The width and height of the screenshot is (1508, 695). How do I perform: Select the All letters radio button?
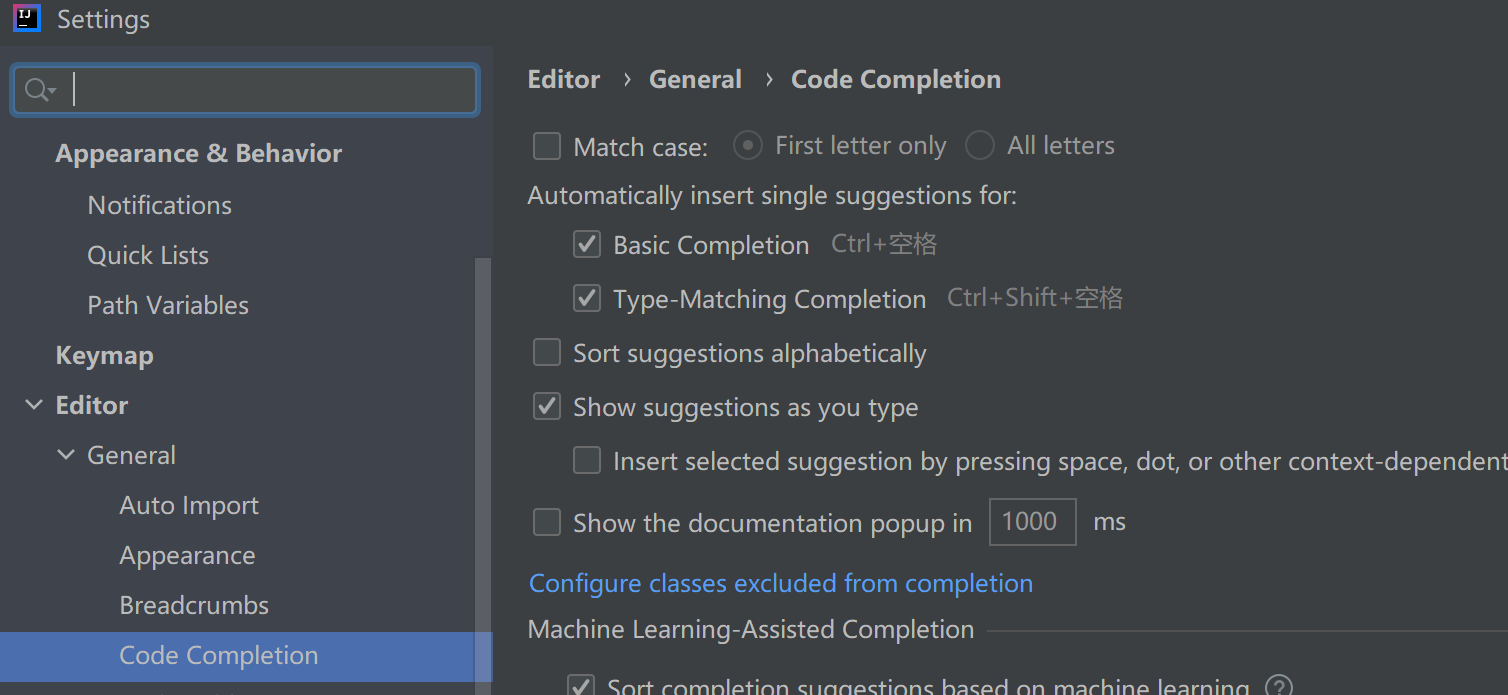(x=980, y=146)
